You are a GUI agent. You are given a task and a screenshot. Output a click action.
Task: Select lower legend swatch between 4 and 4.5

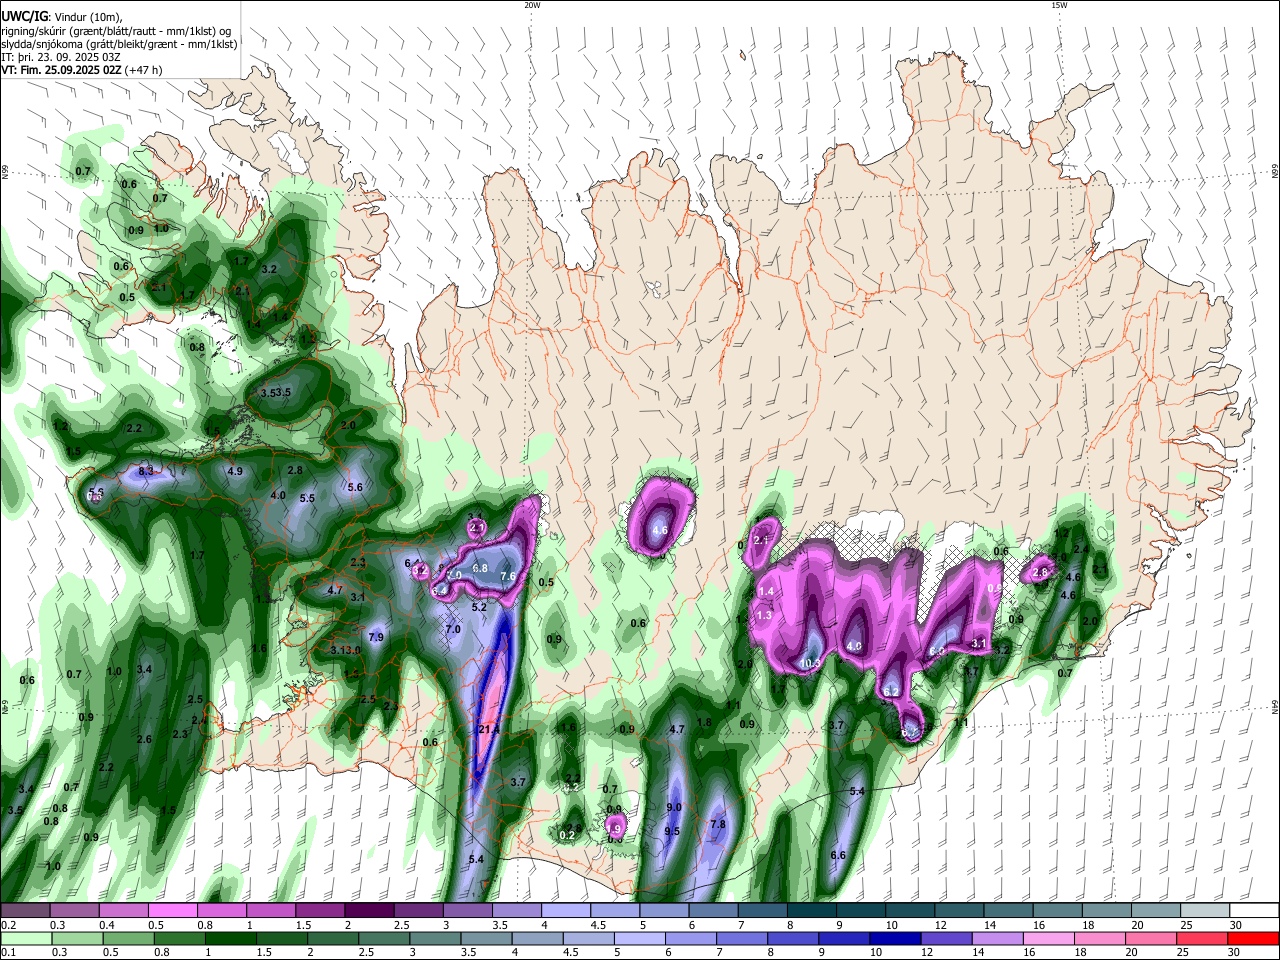[x=536, y=938]
